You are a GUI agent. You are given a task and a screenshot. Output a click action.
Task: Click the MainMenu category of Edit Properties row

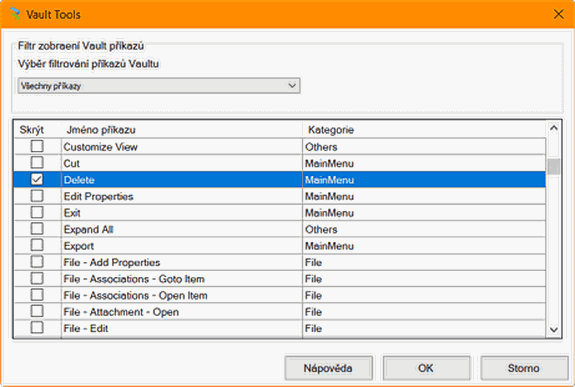click(329, 196)
